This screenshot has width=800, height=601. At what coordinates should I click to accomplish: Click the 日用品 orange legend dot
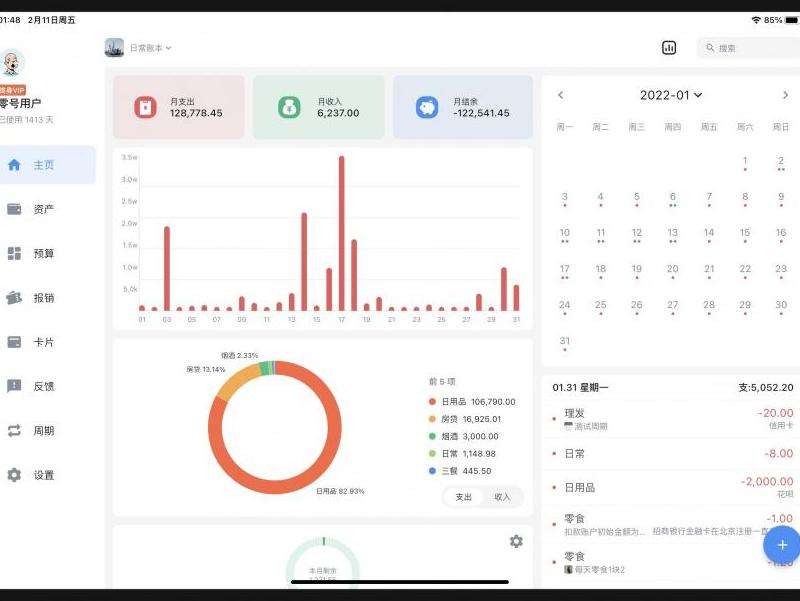(432, 402)
